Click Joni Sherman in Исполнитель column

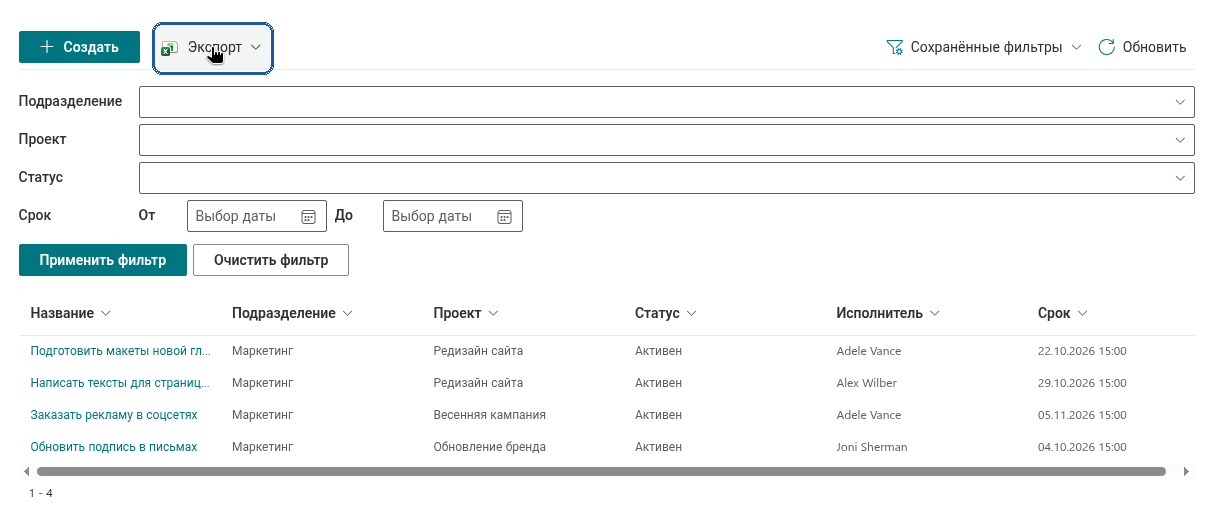[x=872, y=447]
